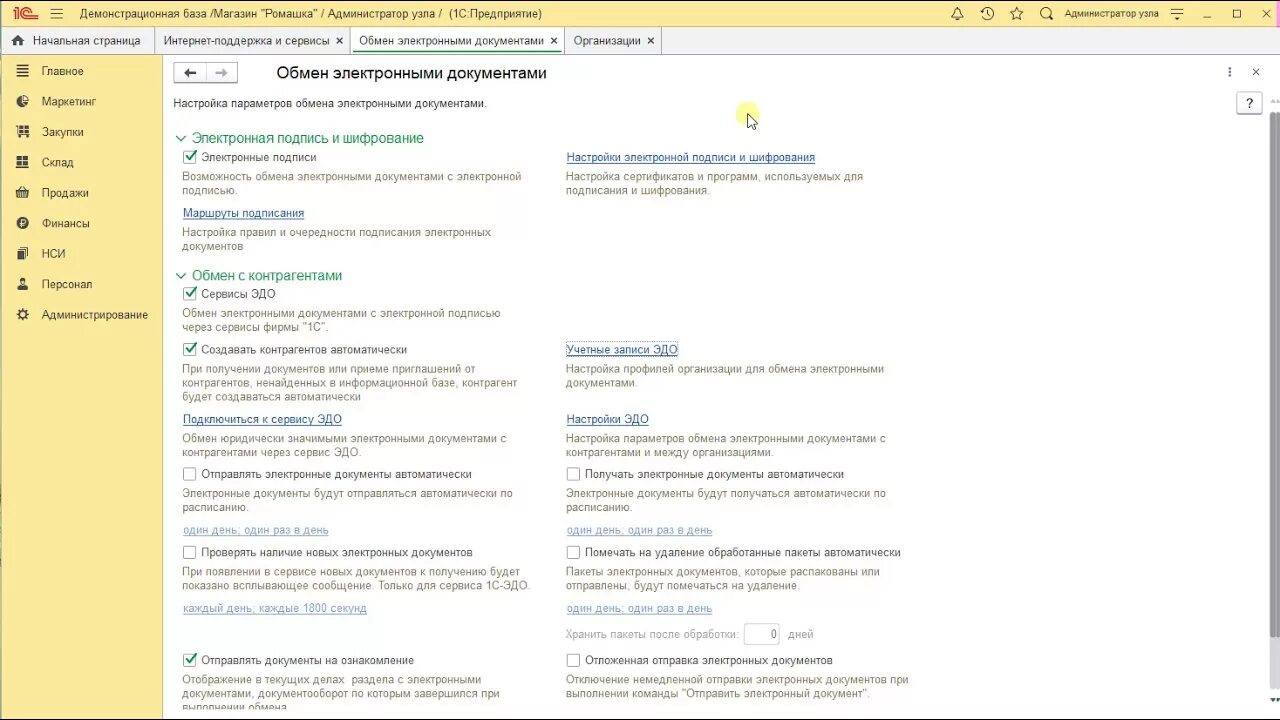The image size is (1280, 720).
Task: Click Администратор узла user name
Action: [1111, 14]
